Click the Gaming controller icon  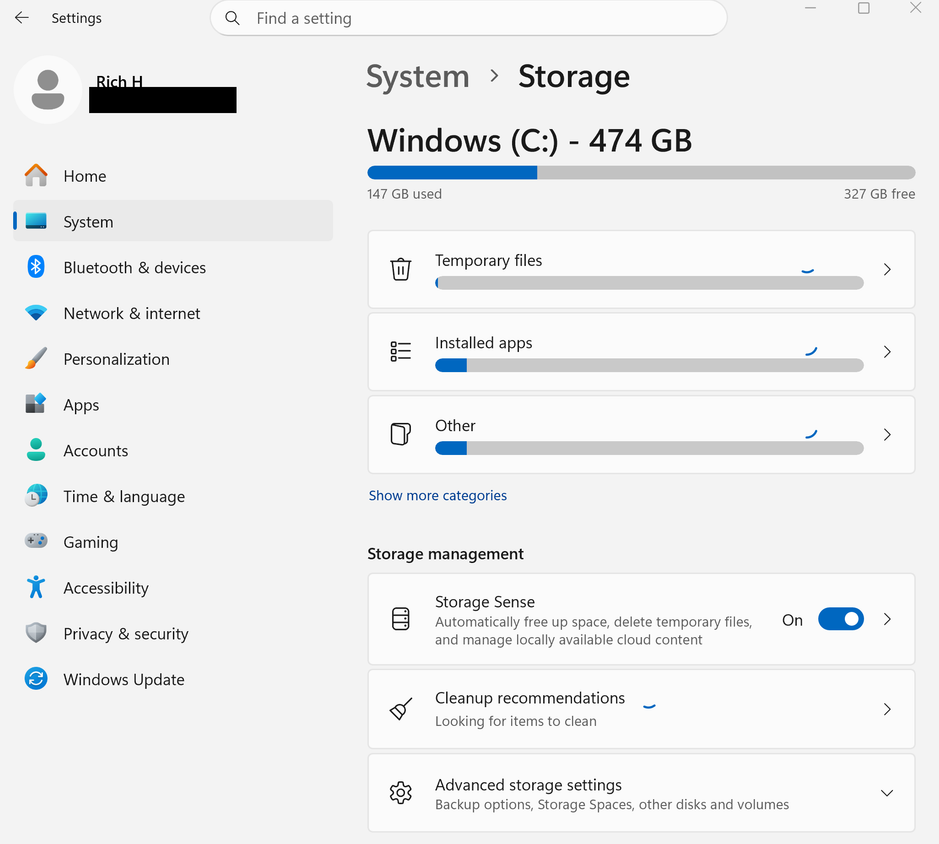(x=36, y=541)
